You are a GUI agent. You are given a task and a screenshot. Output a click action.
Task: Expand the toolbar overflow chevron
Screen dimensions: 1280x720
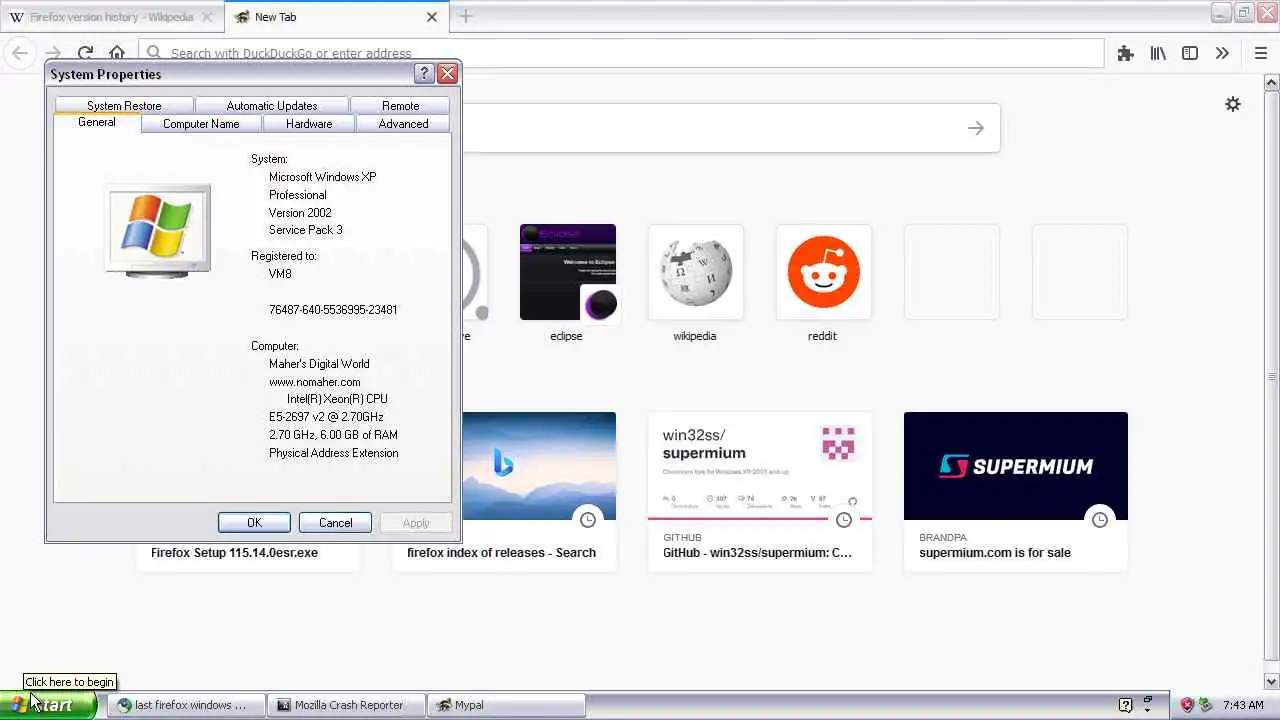(x=1222, y=54)
